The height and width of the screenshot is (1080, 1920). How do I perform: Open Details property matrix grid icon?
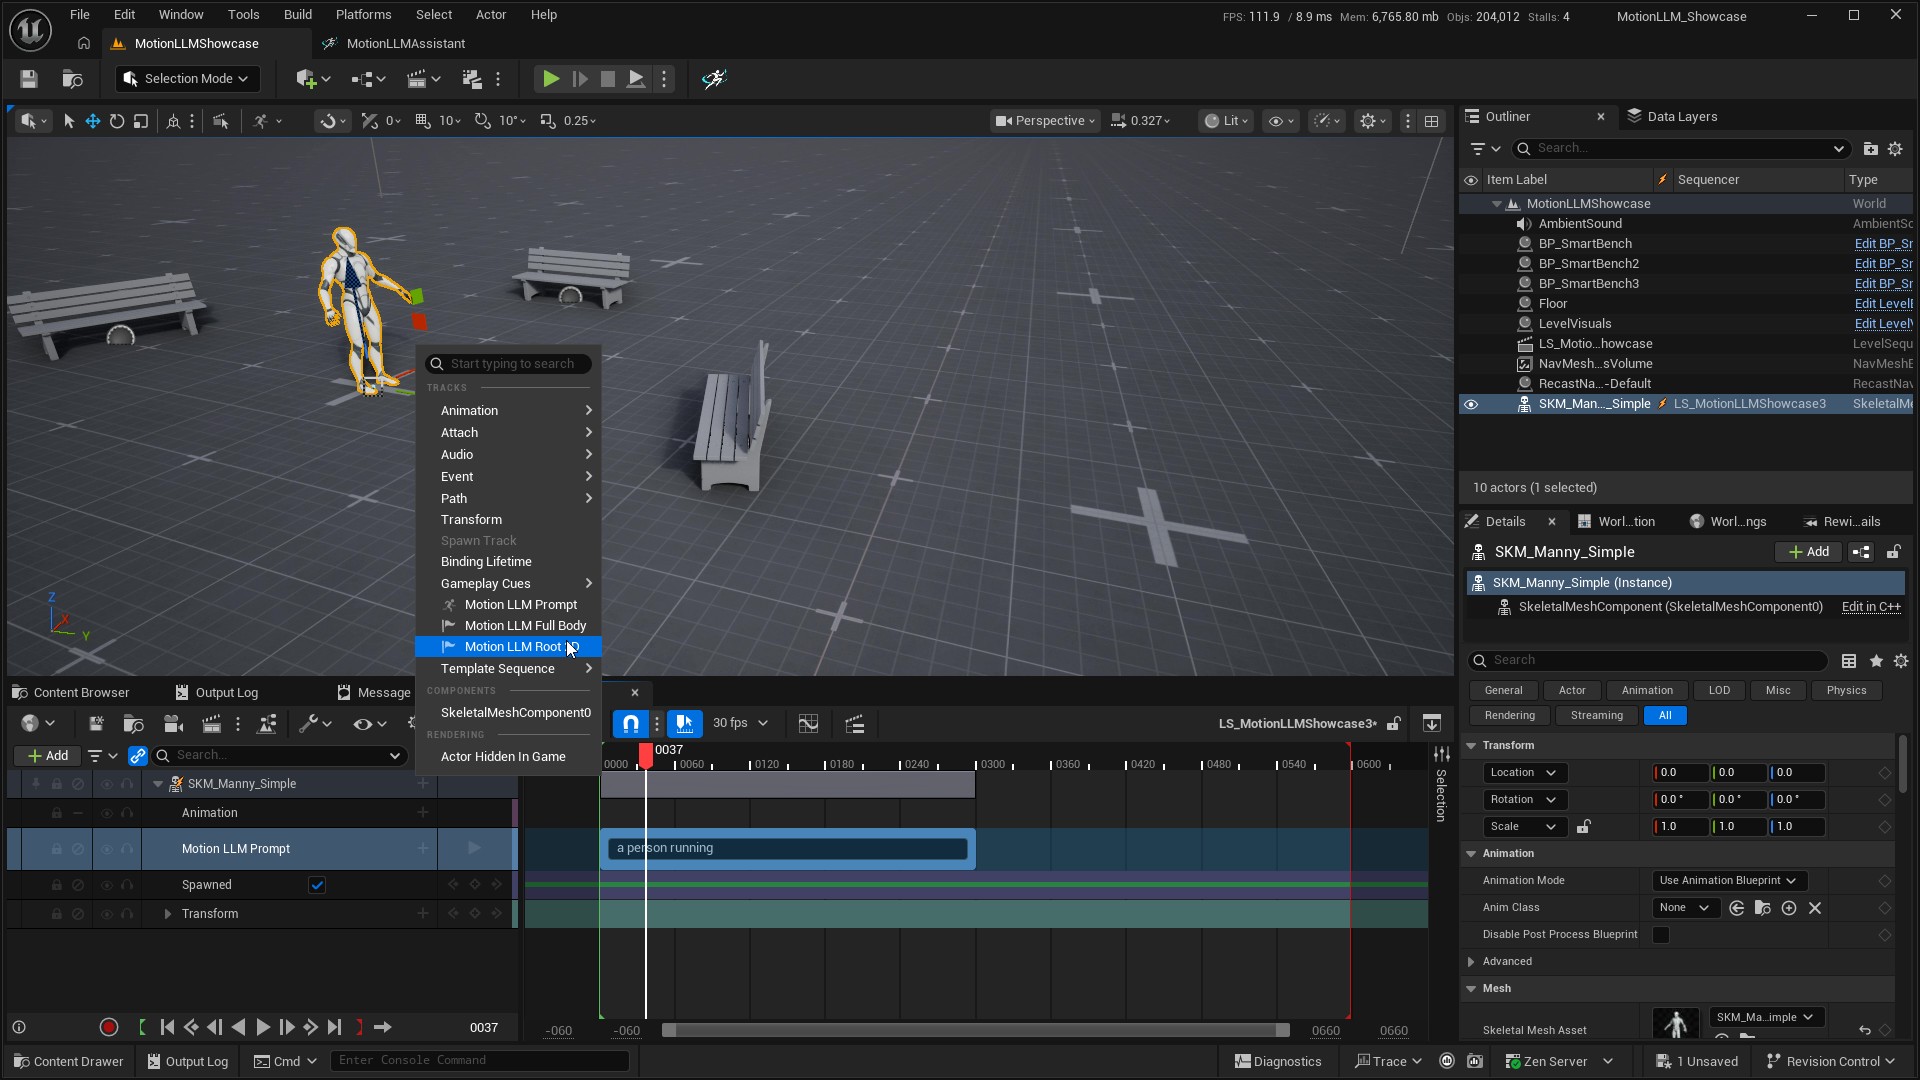click(x=1849, y=661)
